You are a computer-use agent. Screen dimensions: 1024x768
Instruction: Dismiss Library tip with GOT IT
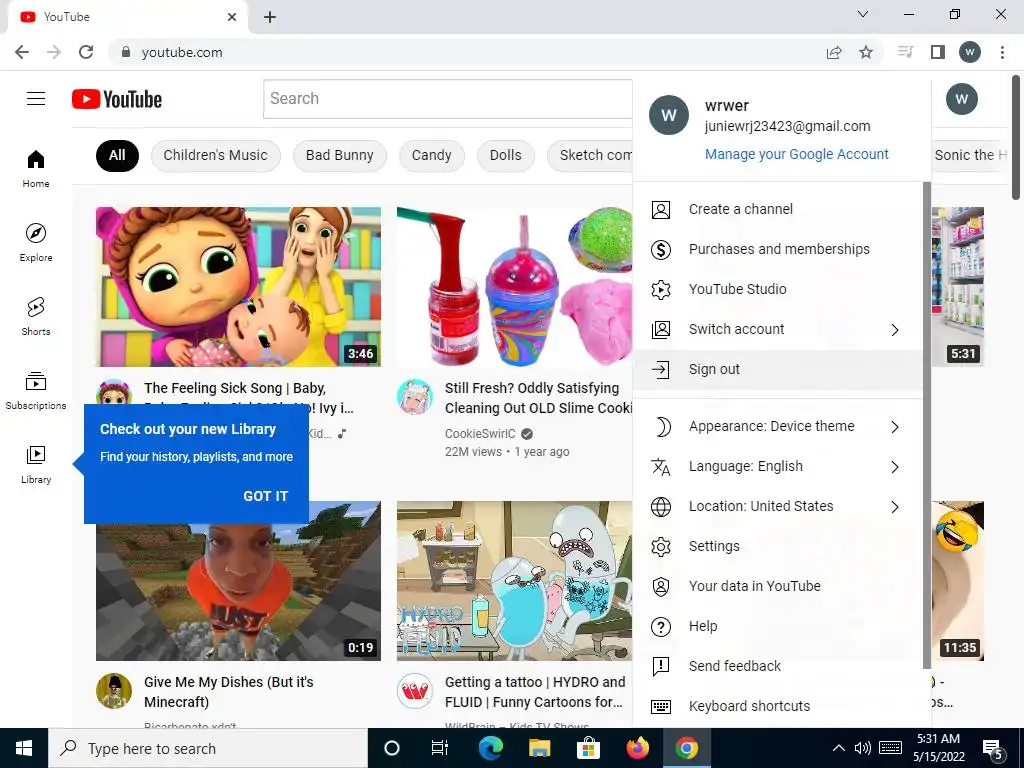[x=265, y=496]
